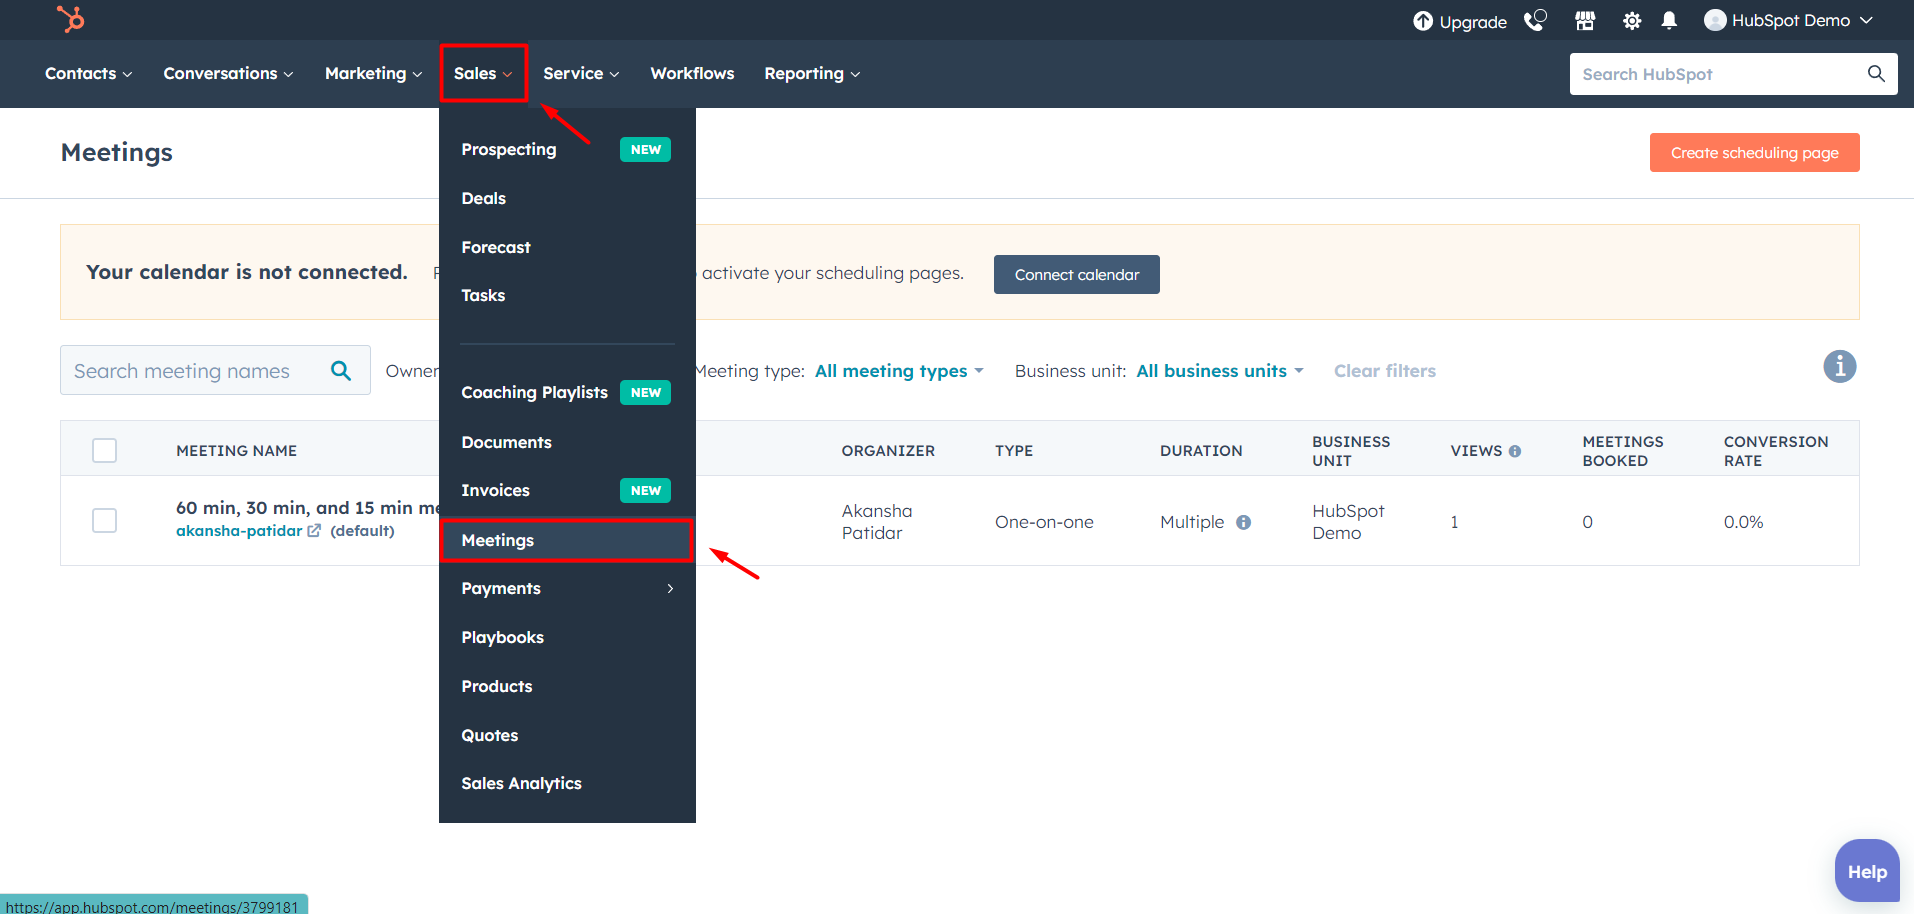Open the All business units filter
1914x914 pixels.
(x=1220, y=371)
